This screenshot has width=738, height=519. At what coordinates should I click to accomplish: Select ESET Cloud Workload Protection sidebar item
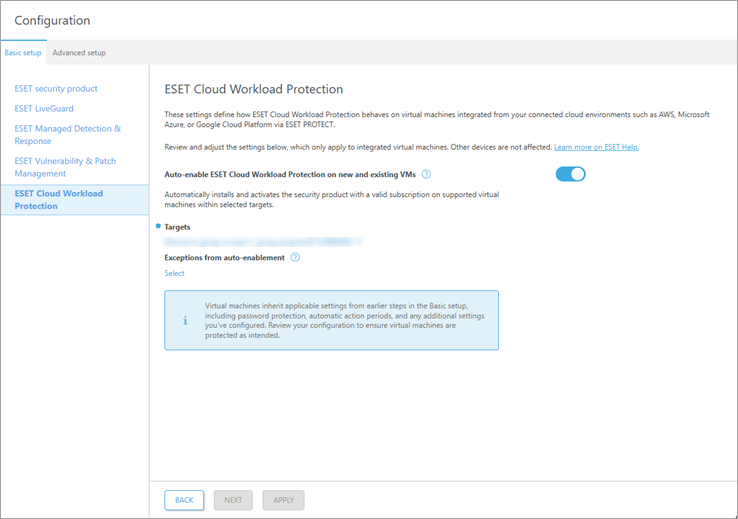tap(75, 200)
